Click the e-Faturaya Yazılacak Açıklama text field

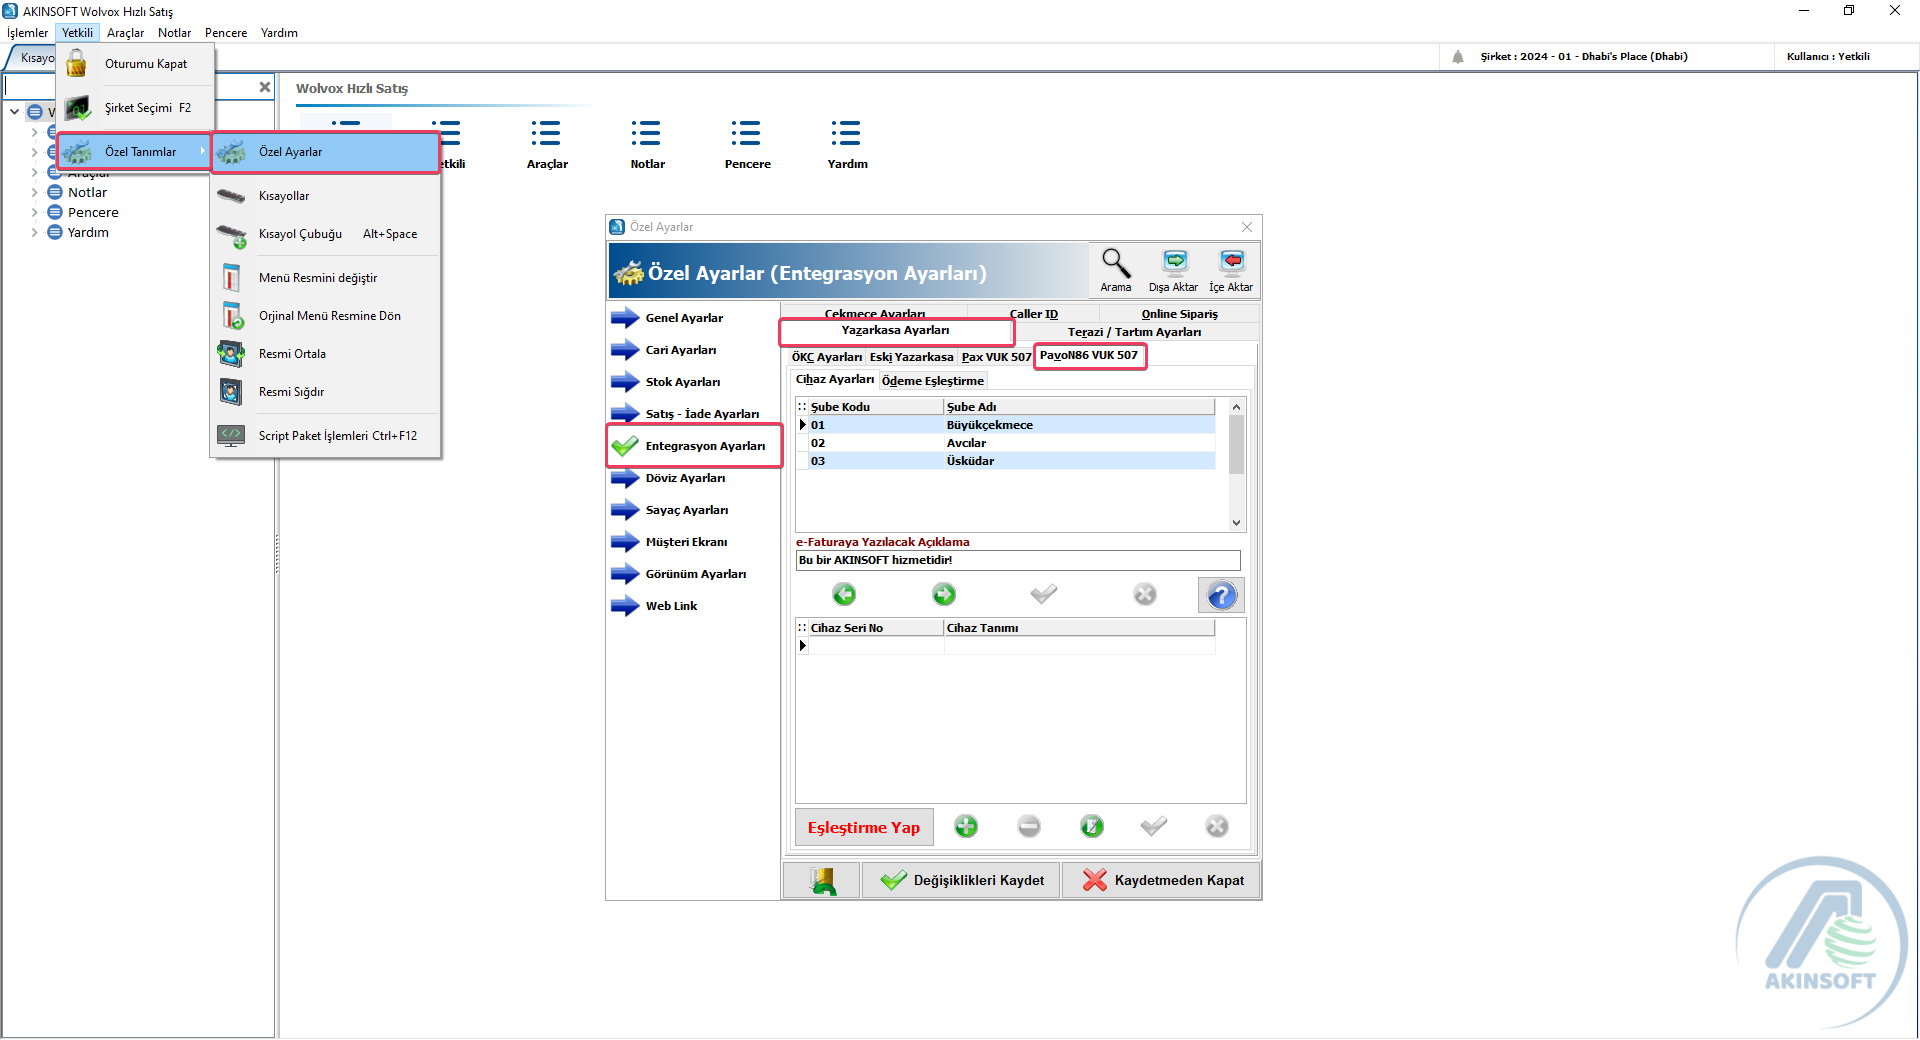click(x=1018, y=560)
